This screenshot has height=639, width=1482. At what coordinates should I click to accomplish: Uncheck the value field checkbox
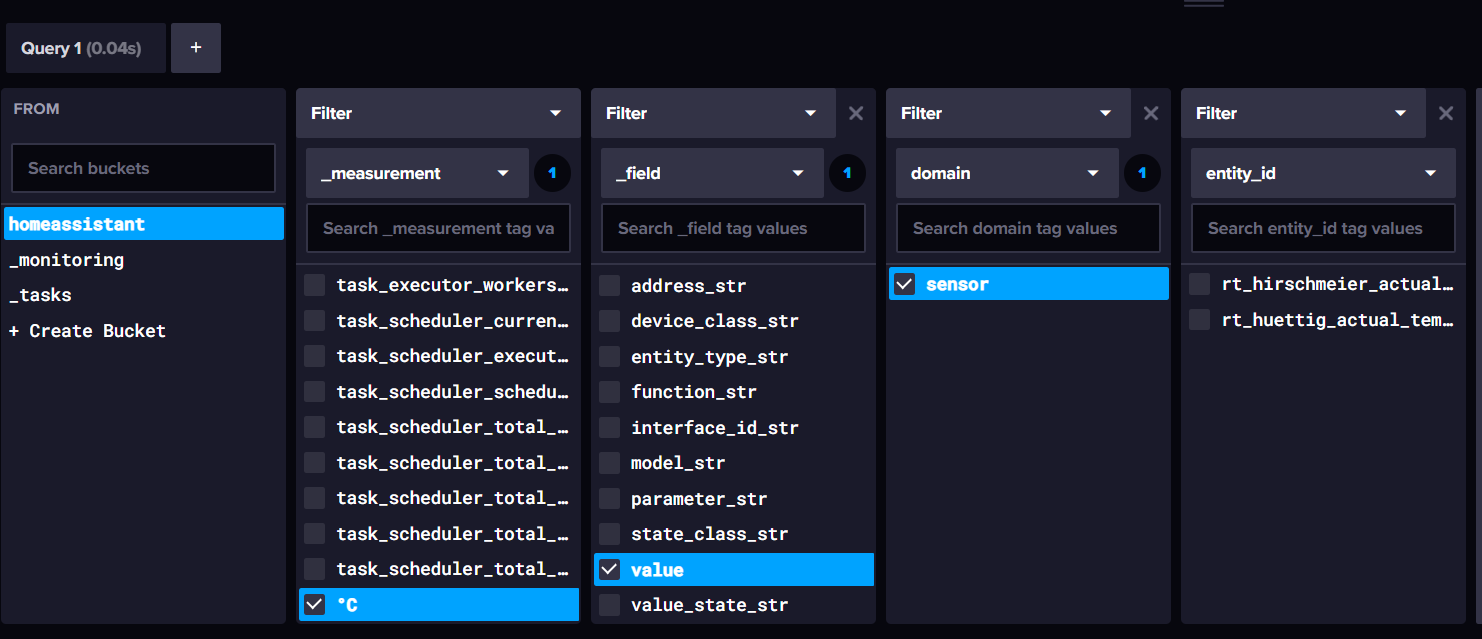point(610,569)
